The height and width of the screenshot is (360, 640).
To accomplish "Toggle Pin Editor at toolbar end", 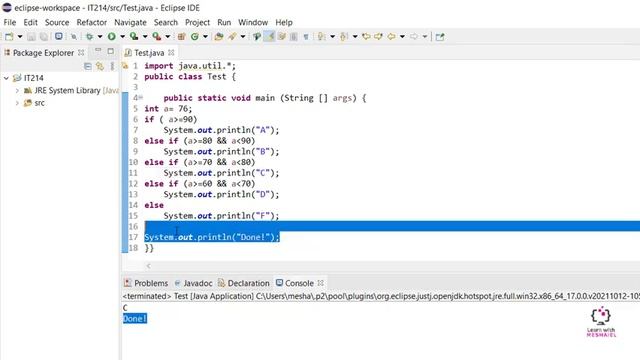I will point(440,37).
